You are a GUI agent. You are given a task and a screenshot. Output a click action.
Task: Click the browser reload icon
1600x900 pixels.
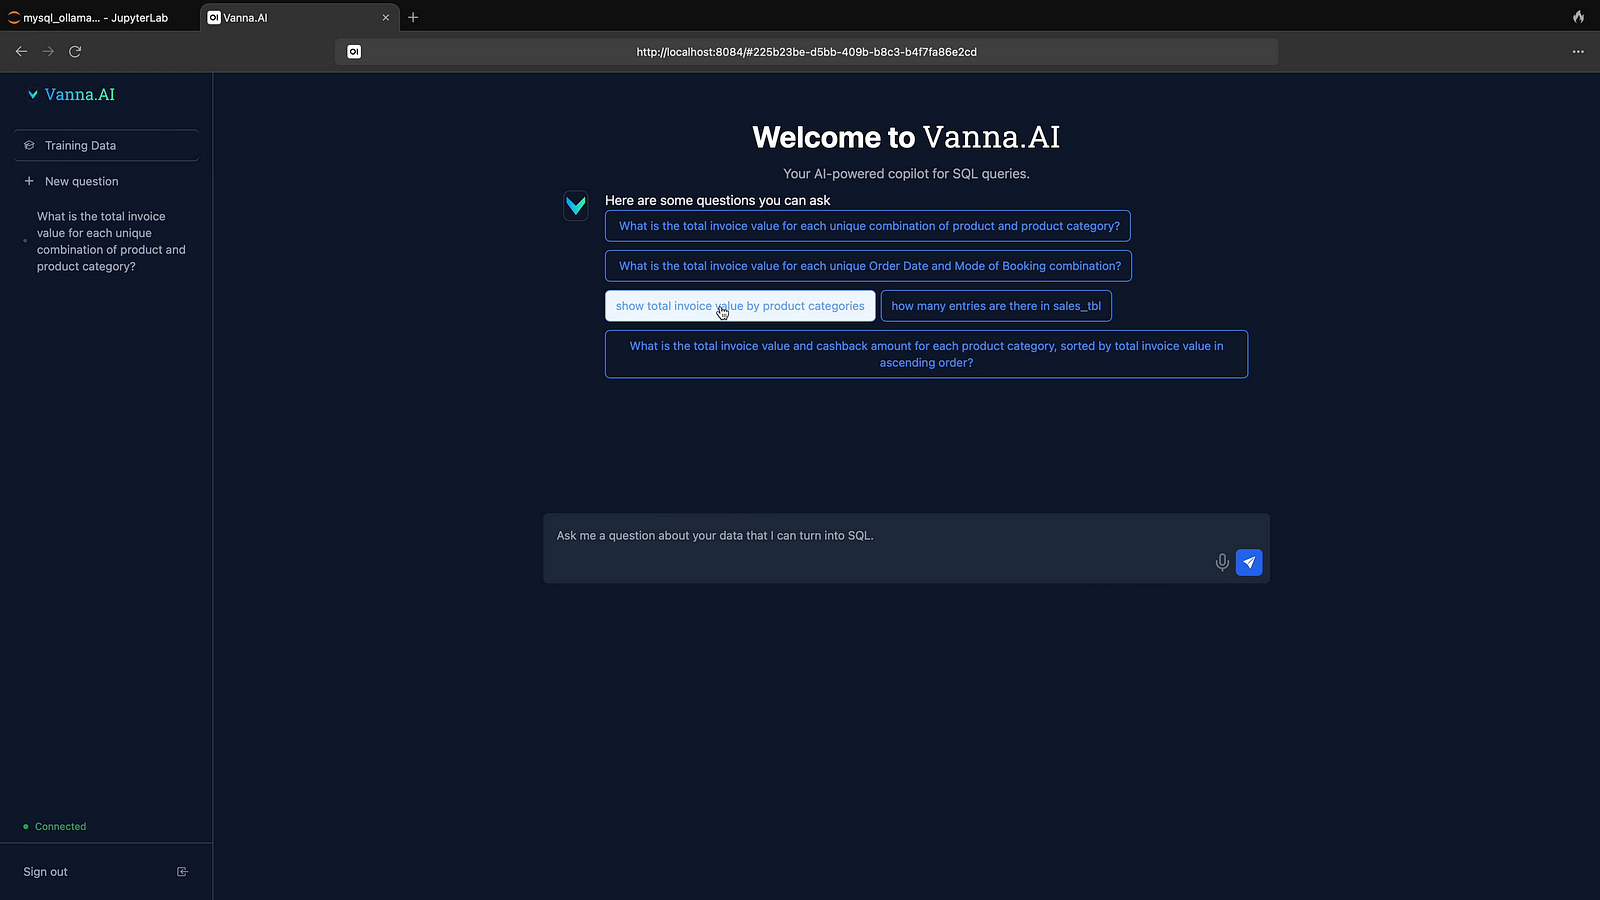coord(75,51)
